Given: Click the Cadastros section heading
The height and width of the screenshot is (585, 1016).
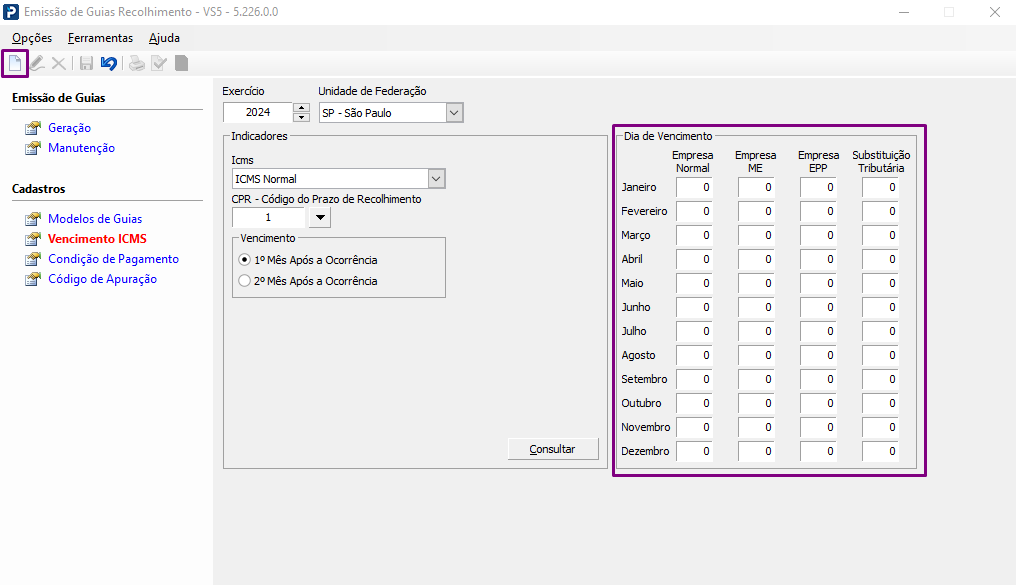Looking at the screenshot, I should point(39,189).
